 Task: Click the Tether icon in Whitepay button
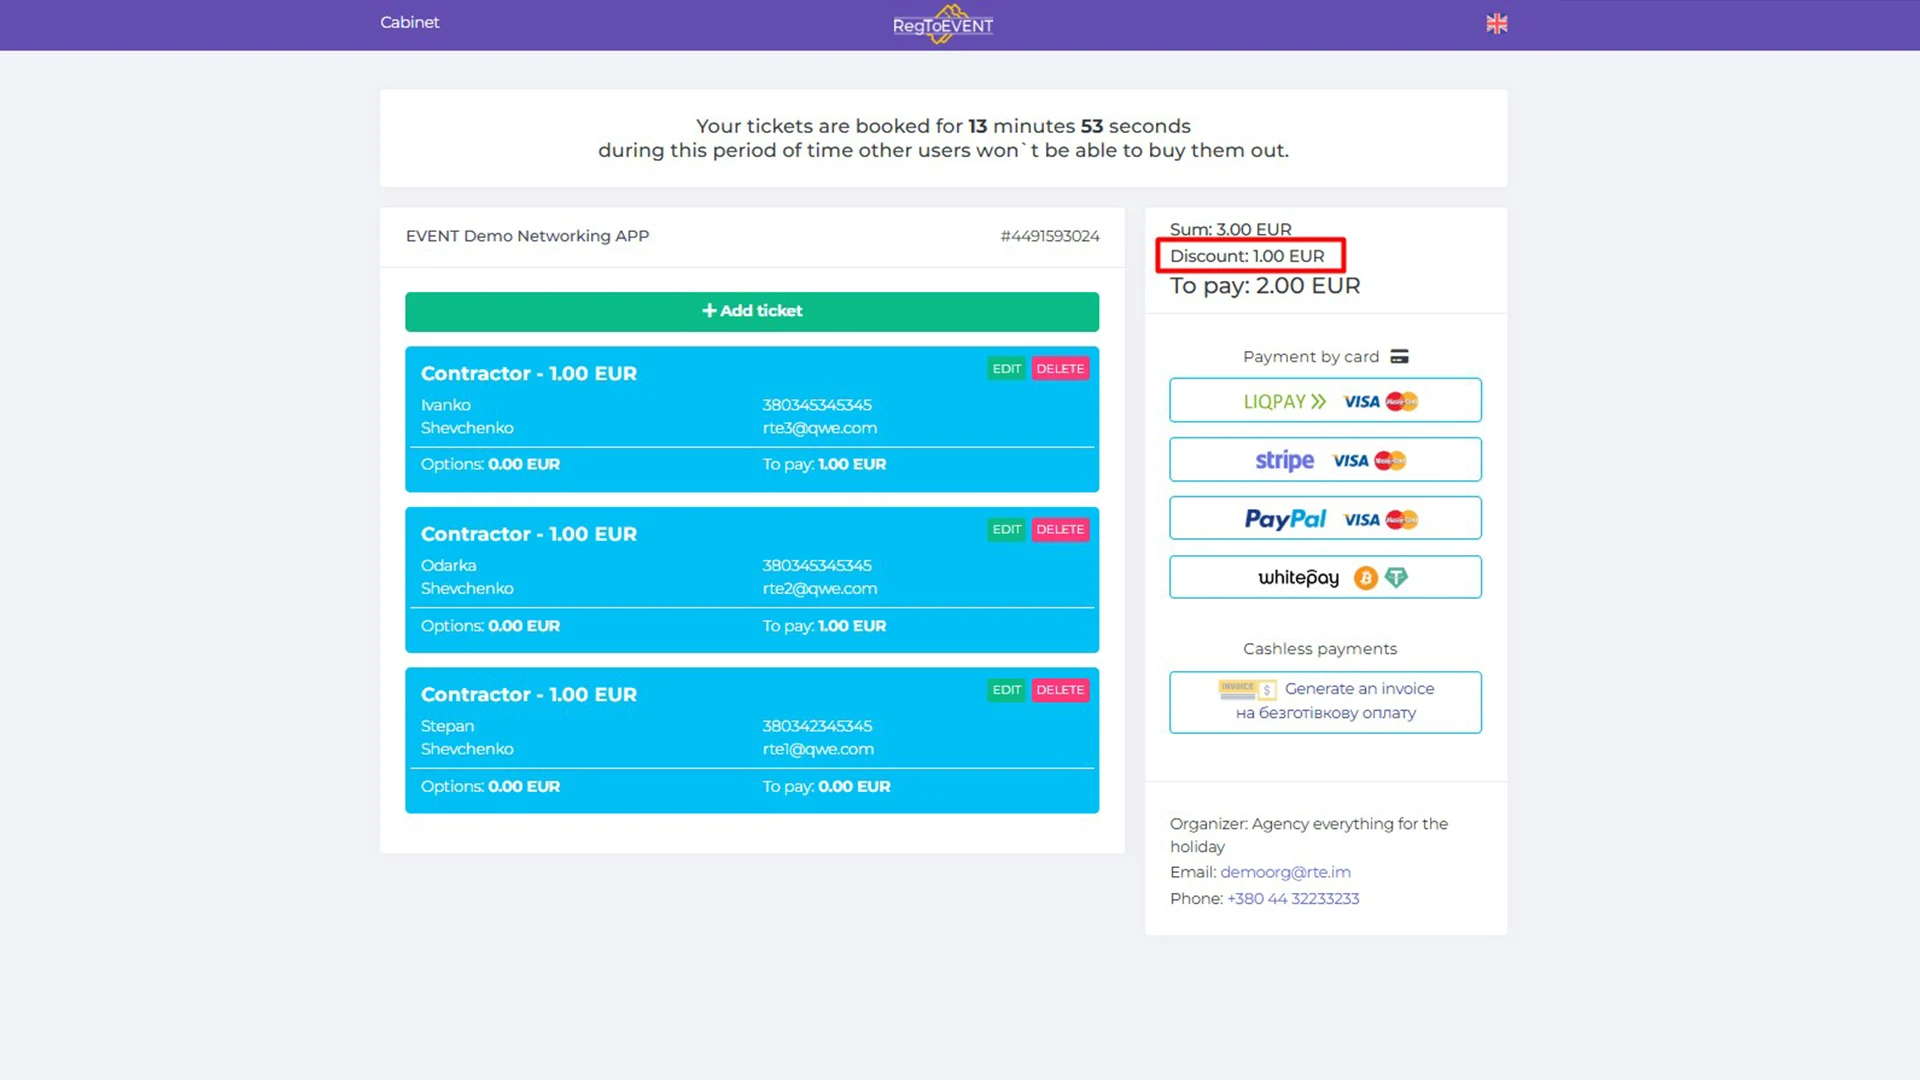pyautogui.click(x=1396, y=578)
